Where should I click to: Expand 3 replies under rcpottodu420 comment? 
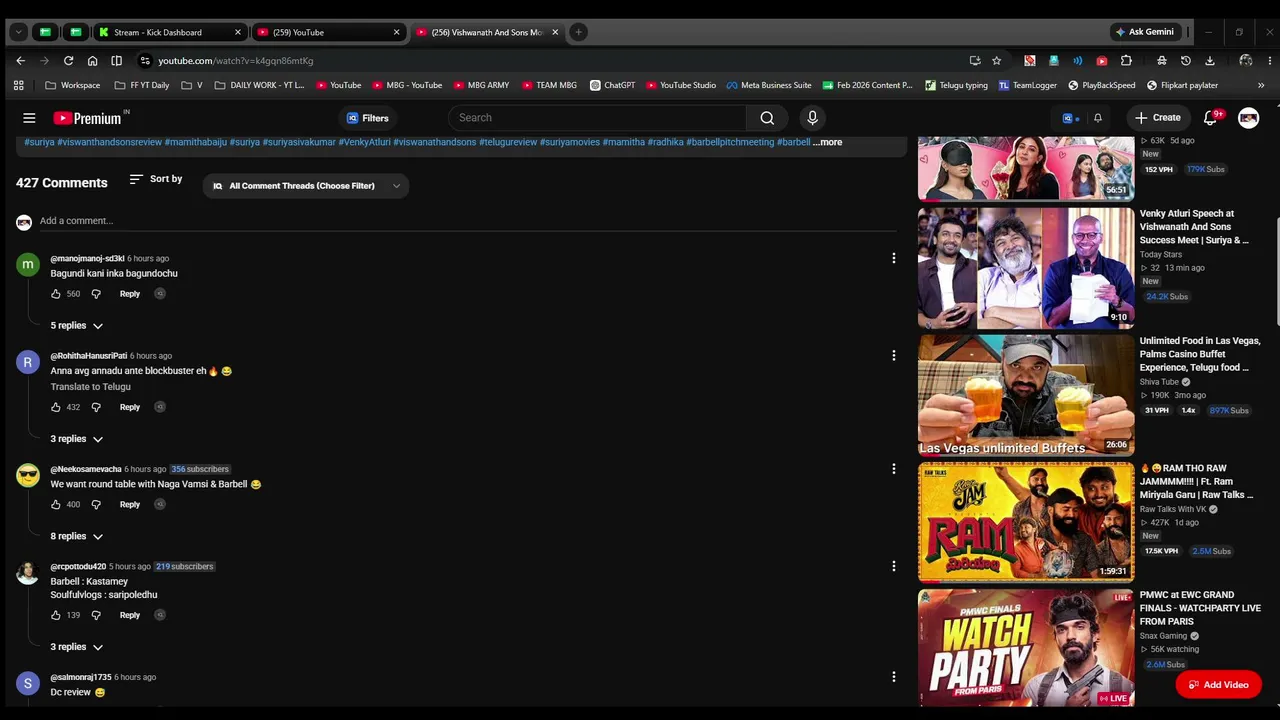[77, 647]
